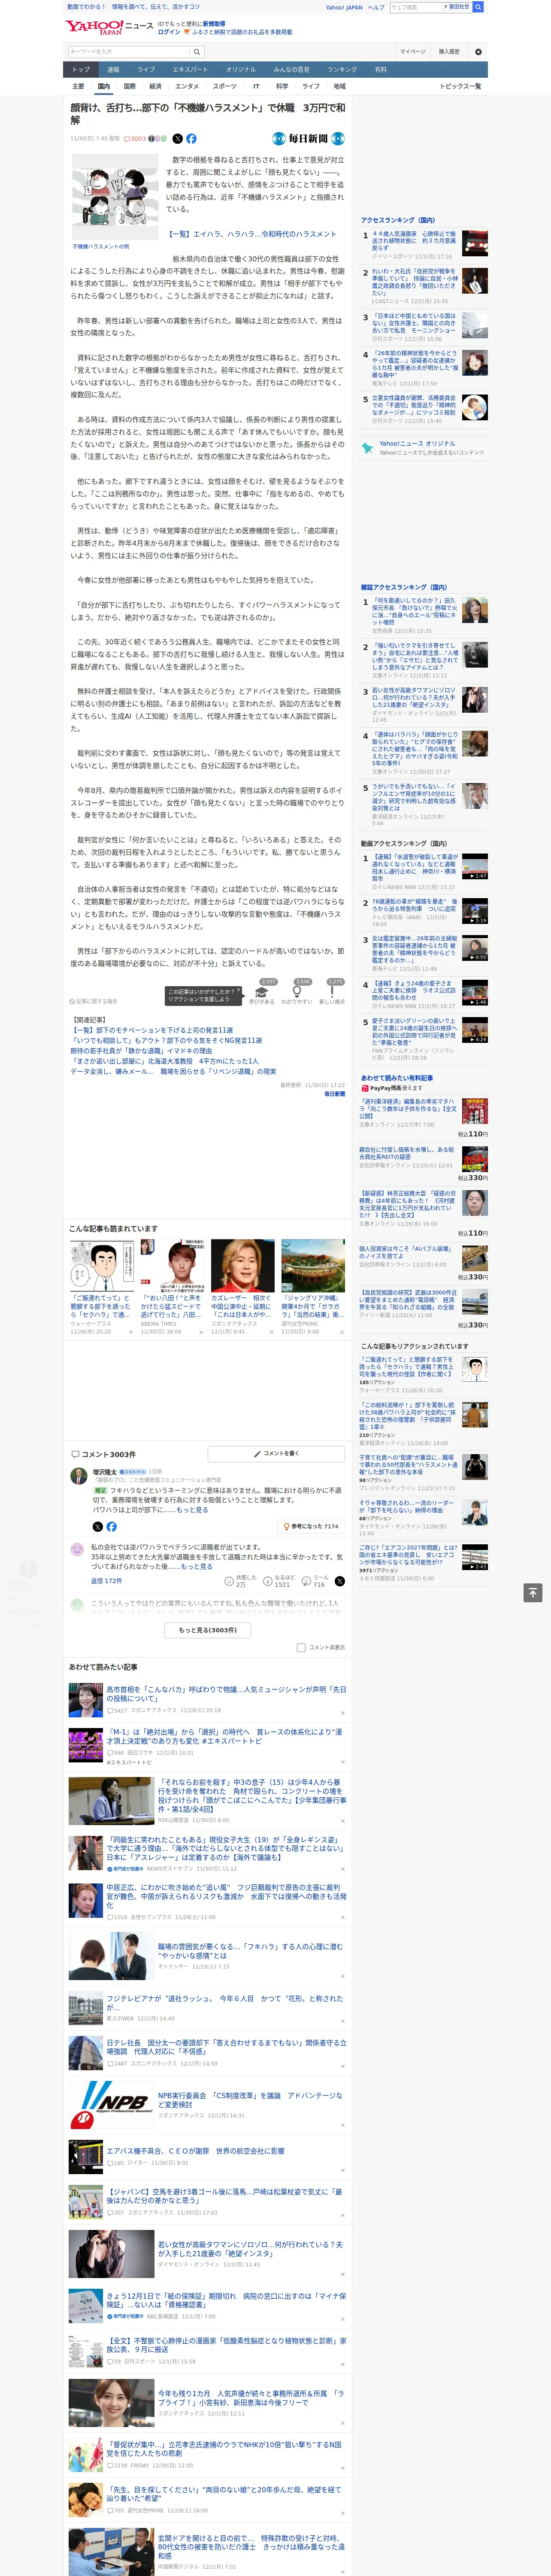Image resolution: width=551 pixels, height=2576 pixels.
Task: Click the わかりやすい reaction icon
Action: click(x=296, y=992)
